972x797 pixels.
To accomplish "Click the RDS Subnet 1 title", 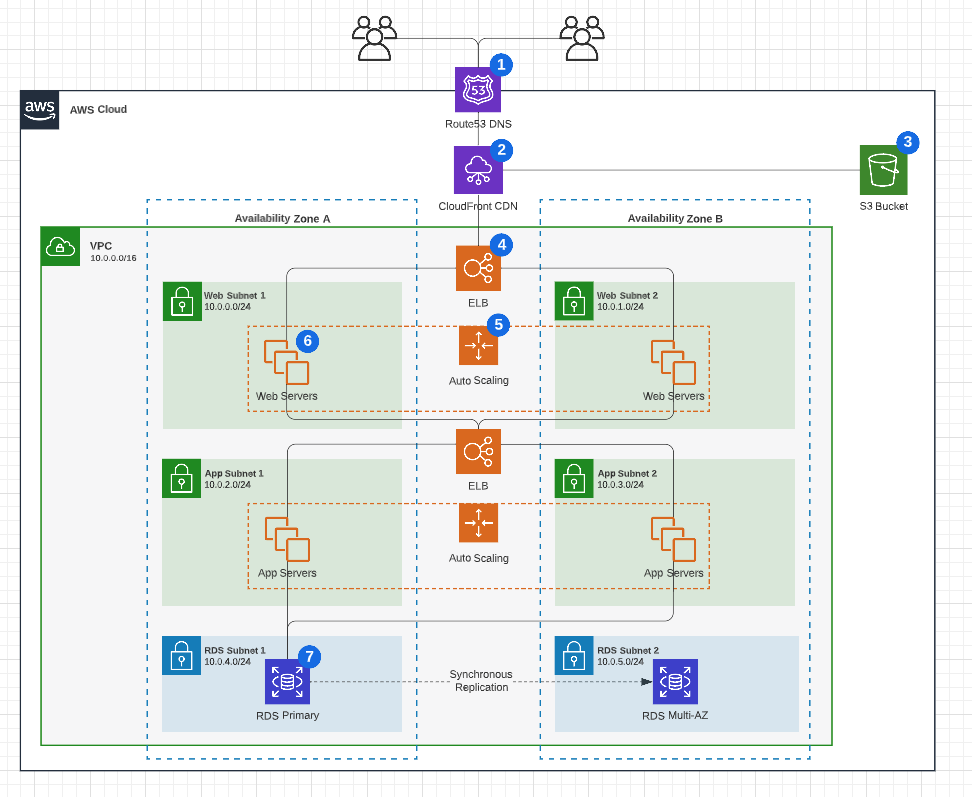I will (x=235, y=650).
